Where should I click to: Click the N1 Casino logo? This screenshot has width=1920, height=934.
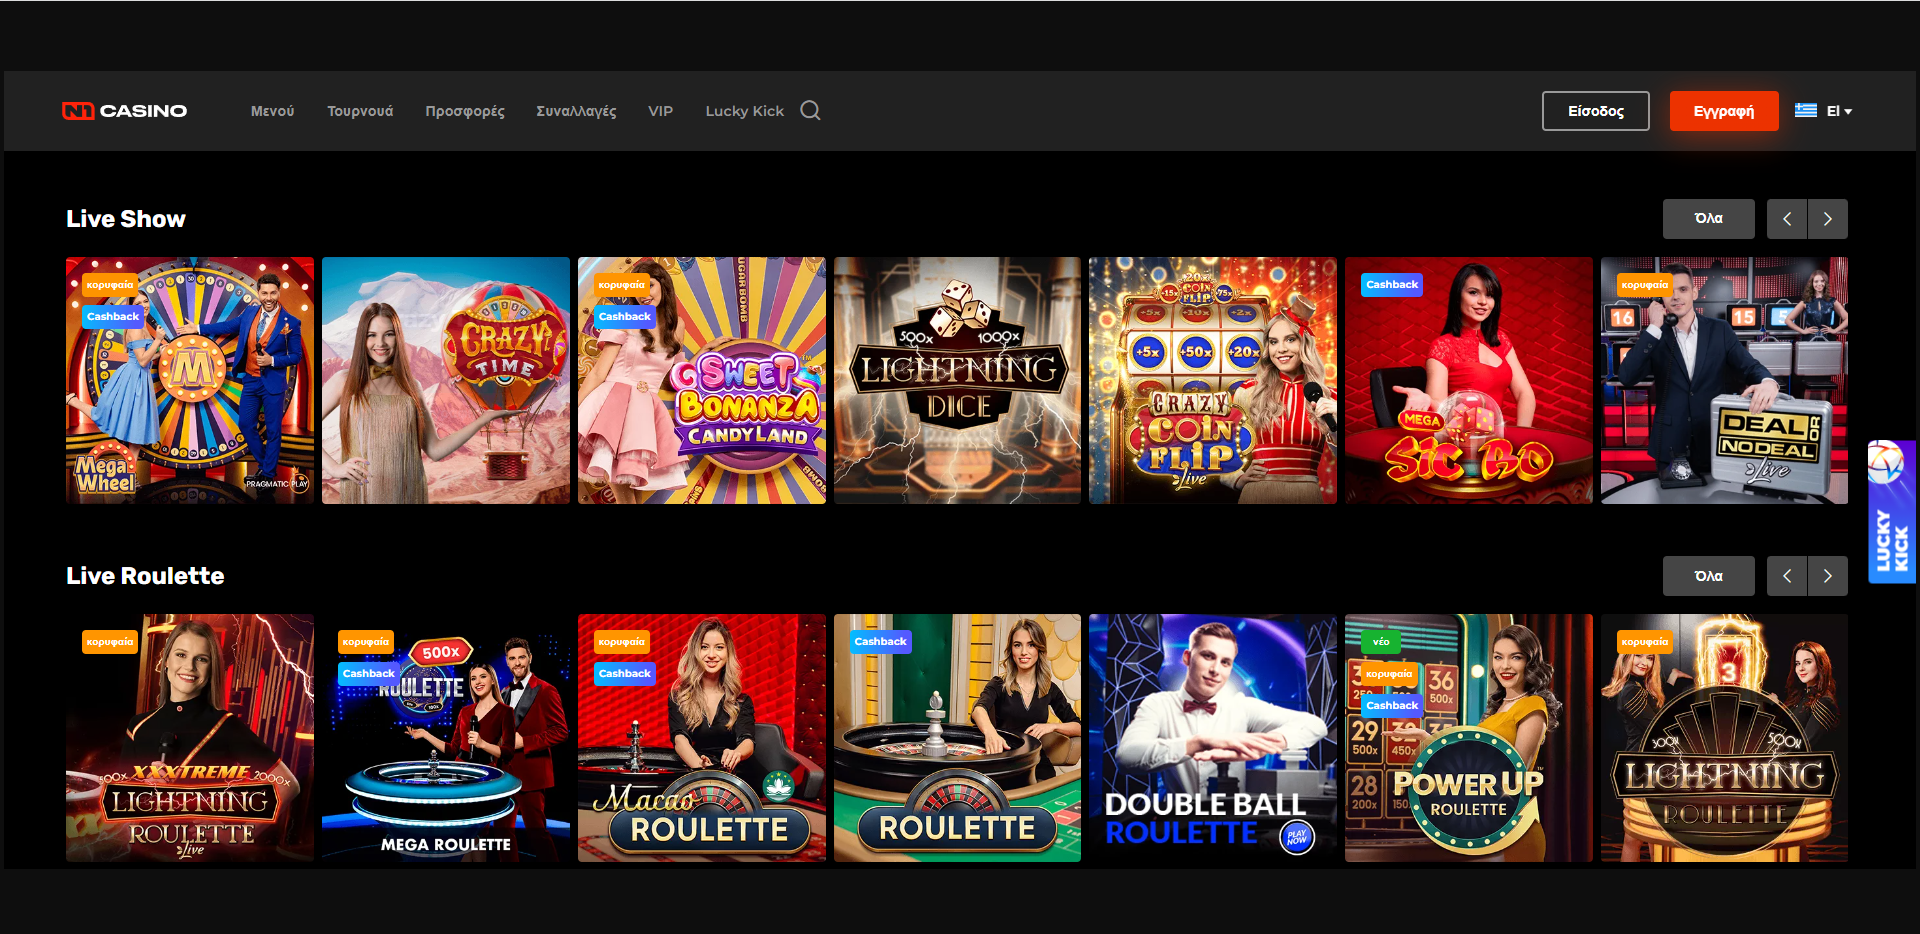pos(124,111)
